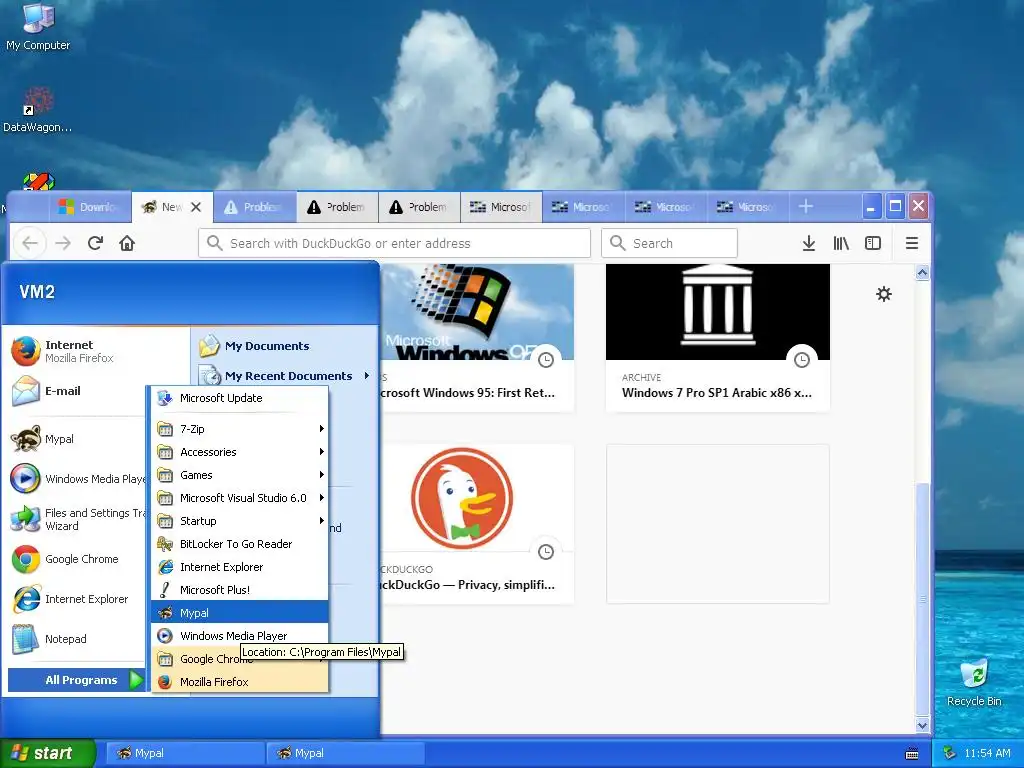Open new tab page settings gear
This screenshot has height=768, width=1024.
pyautogui.click(x=884, y=294)
